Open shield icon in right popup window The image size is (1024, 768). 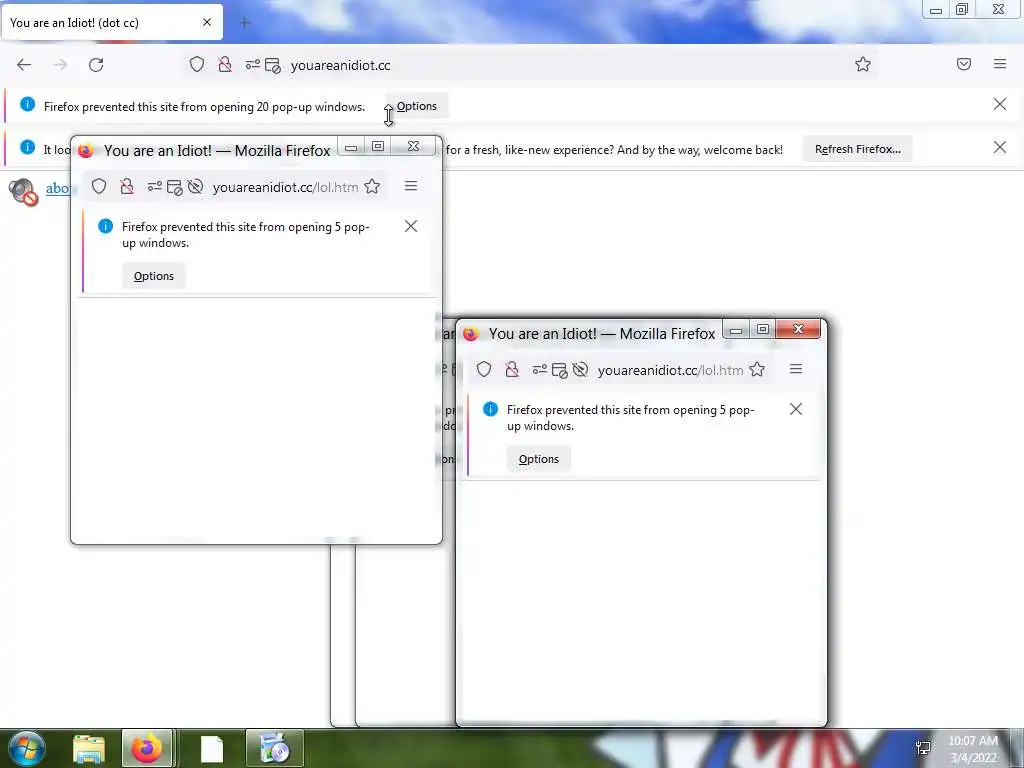(x=484, y=370)
